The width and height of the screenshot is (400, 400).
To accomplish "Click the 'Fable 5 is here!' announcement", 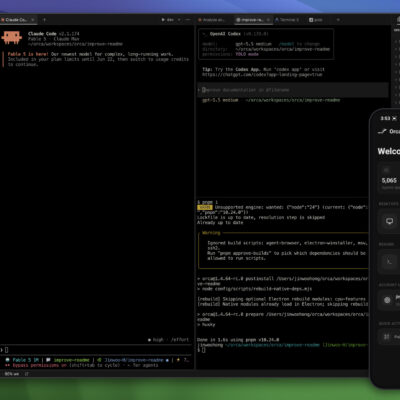I will [x=28, y=54].
